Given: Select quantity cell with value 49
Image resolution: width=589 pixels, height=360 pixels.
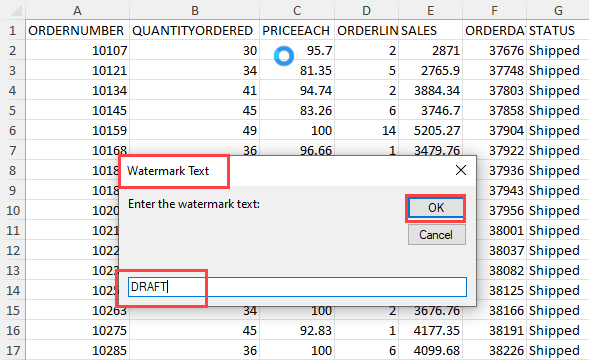Looking at the screenshot, I should [x=195, y=130].
